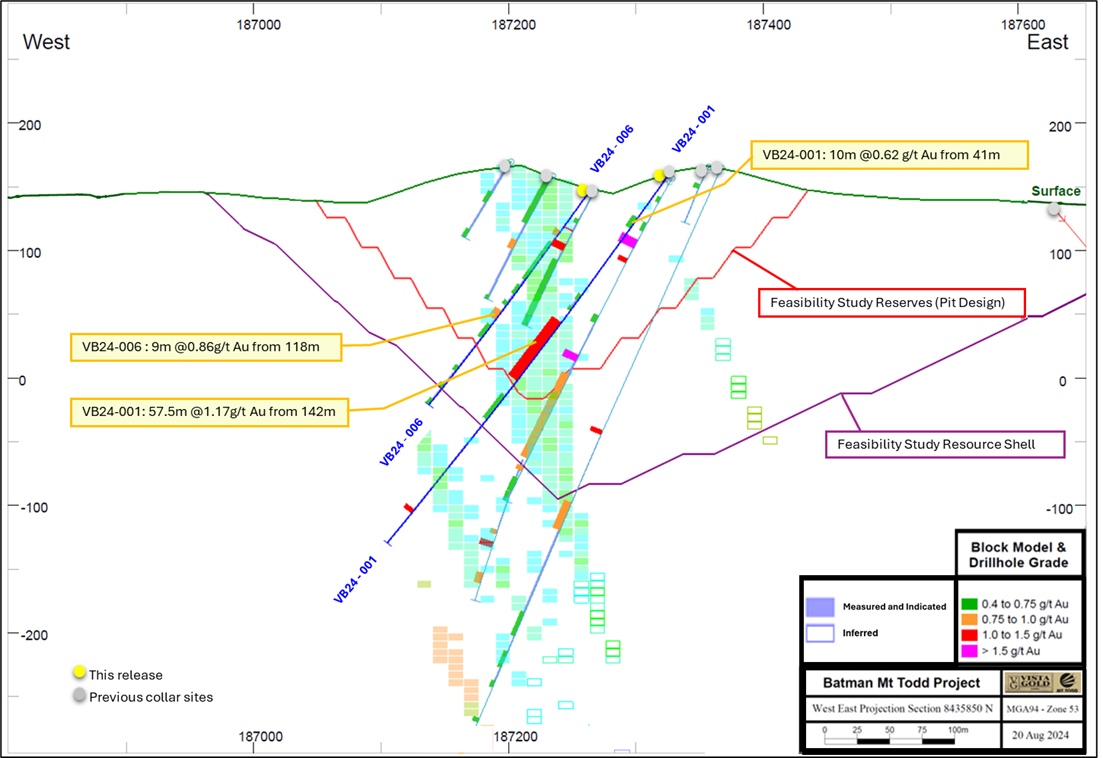1103x758 pixels.
Task: Select the magenta > 1.5 g/t Au swatch
Action: tap(967, 651)
